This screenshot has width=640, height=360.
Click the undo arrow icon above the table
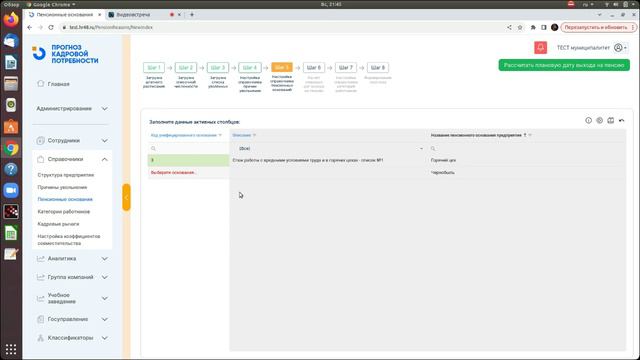click(x=621, y=120)
